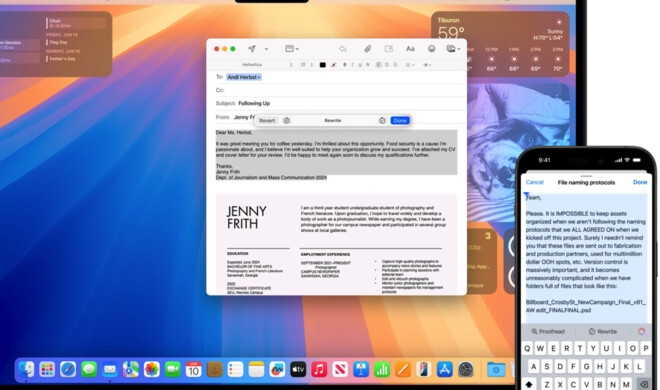Open Safari from the Dock

[x=68, y=369]
